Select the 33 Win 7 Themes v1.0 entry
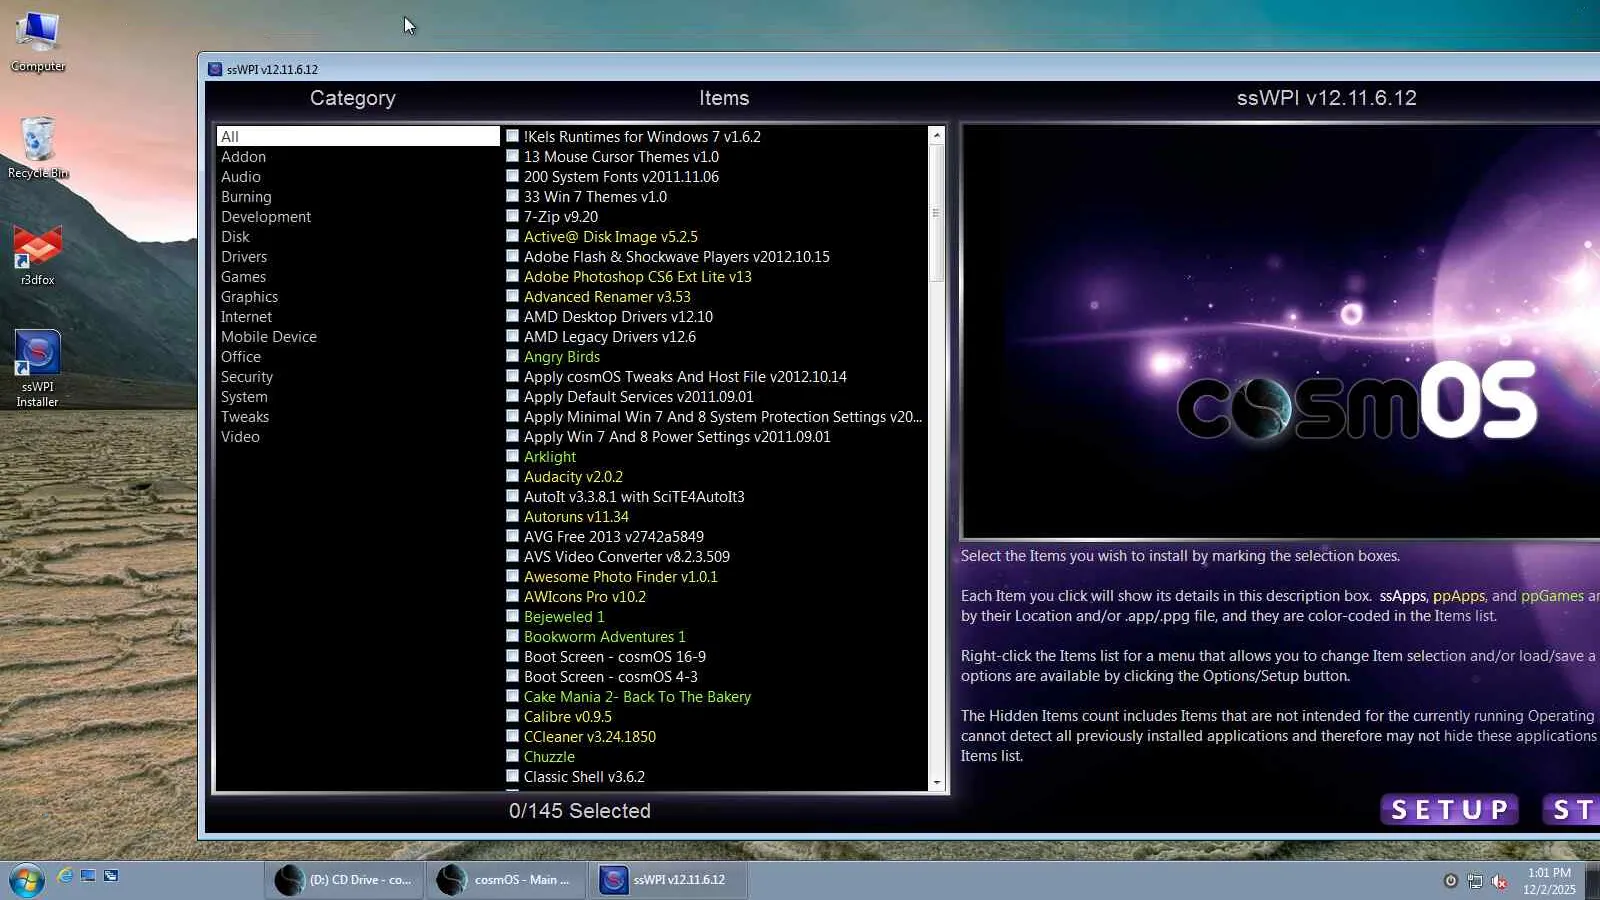The height and width of the screenshot is (900, 1600). click(595, 196)
